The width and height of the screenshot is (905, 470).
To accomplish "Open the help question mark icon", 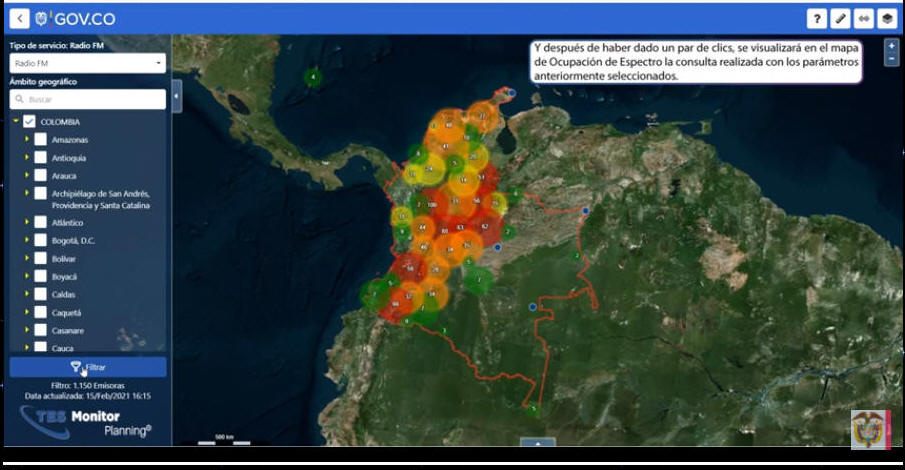I will [817, 19].
